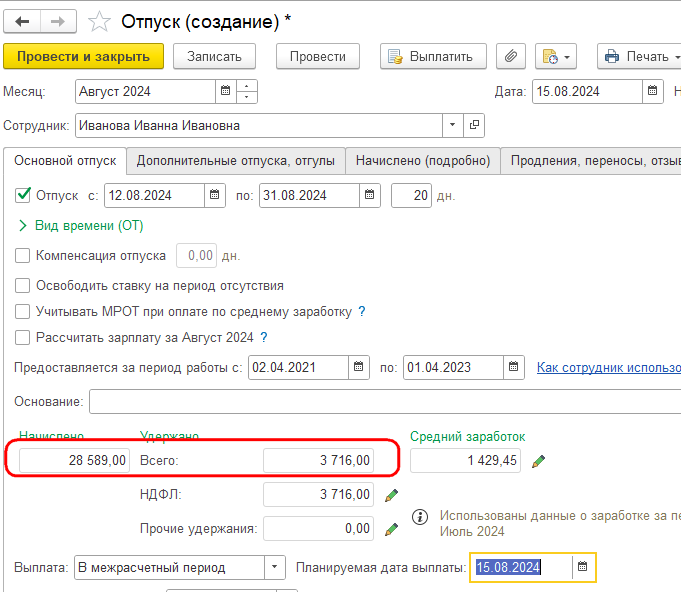The image size is (681, 592).
Task: Click the vacation start date field 12.08.2024
Action: (x=154, y=195)
